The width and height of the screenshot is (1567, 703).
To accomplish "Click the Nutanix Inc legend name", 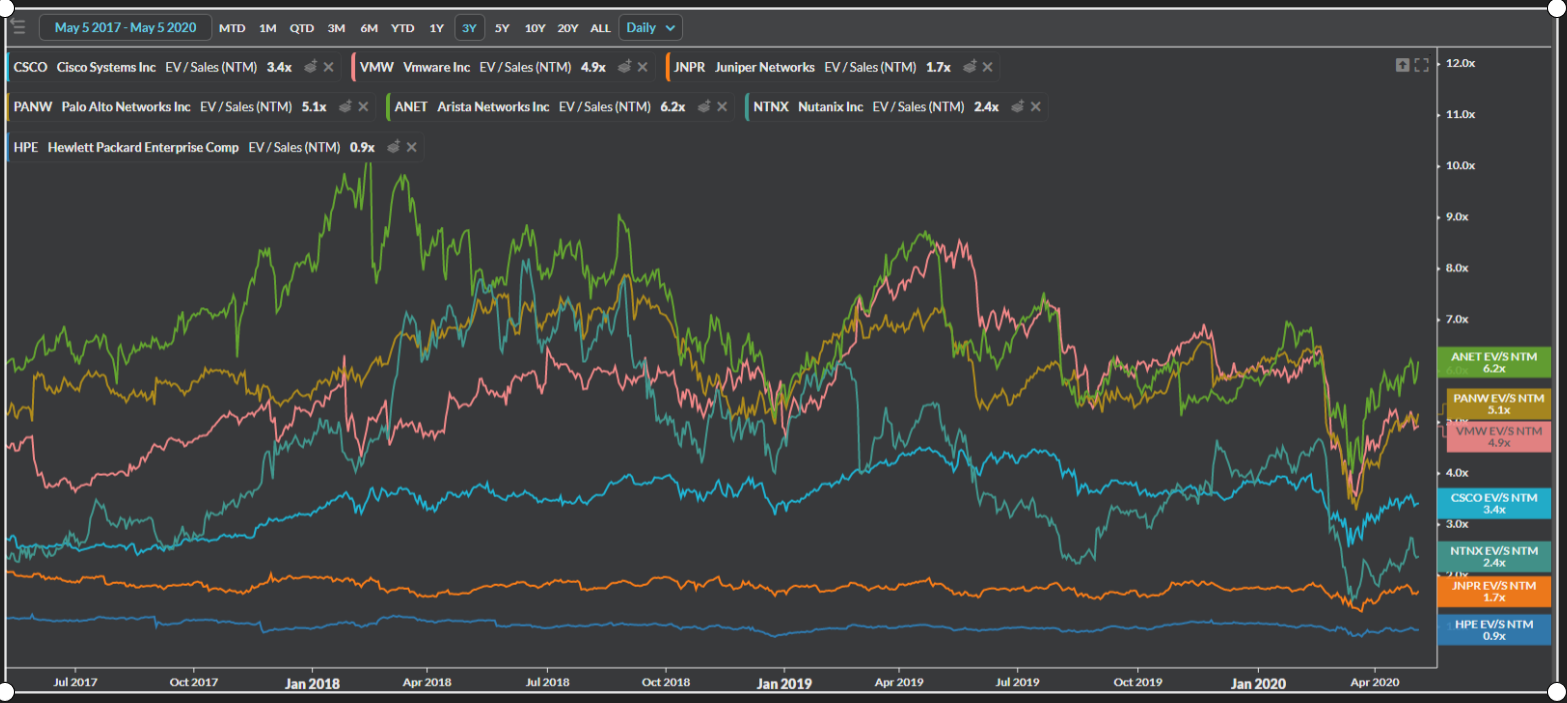I will (x=830, y=106).
